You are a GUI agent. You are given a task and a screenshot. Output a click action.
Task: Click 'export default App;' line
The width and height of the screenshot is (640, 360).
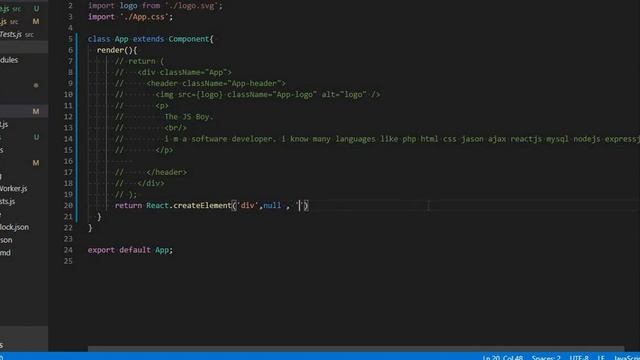coord(130,250)
